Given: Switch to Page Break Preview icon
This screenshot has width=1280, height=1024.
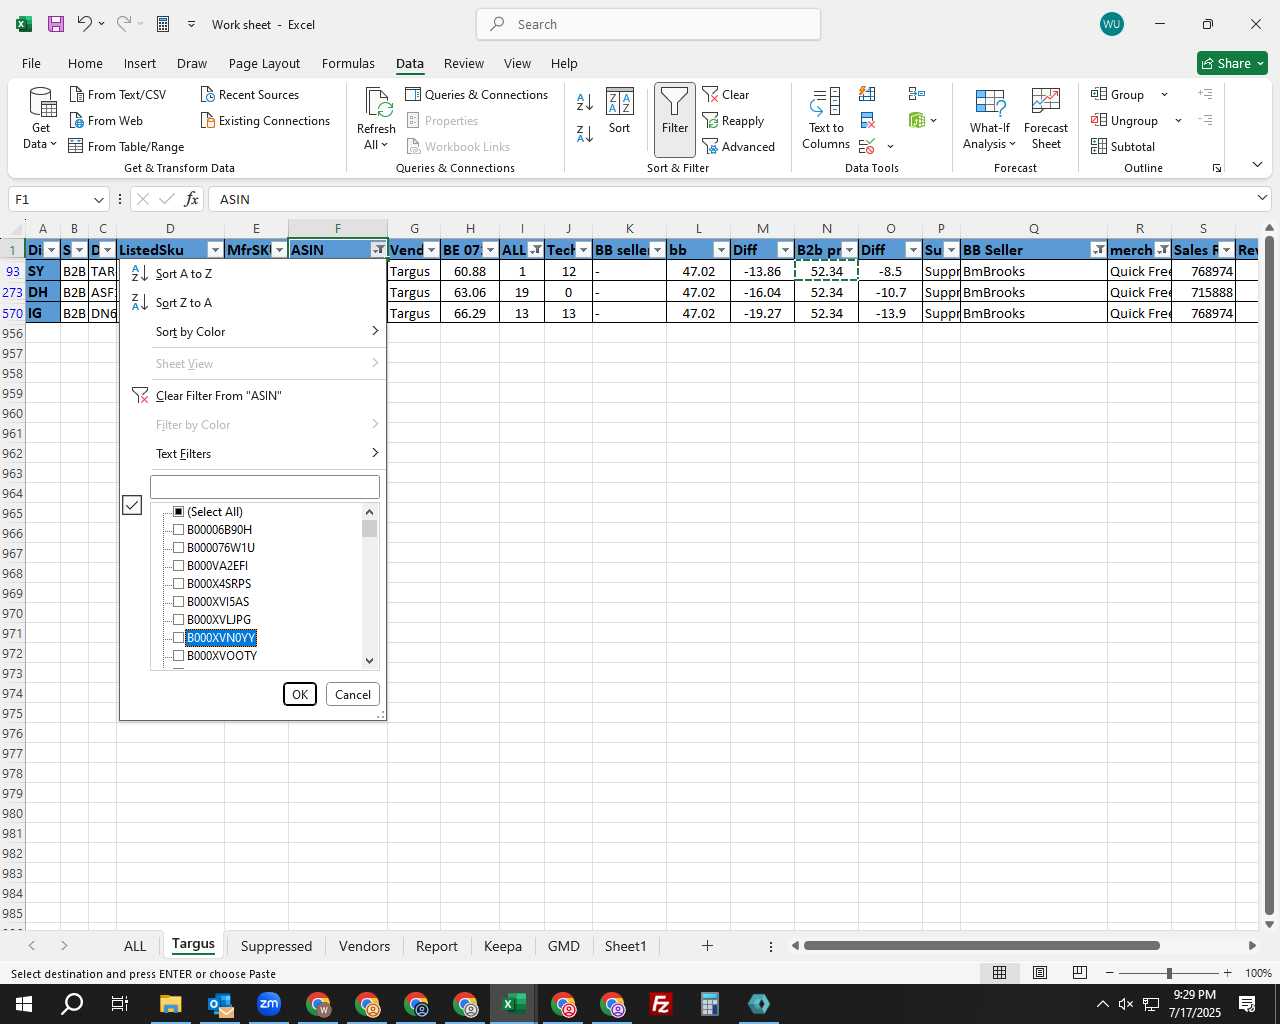Looking at the screenshot, I should coord(1080,972).
